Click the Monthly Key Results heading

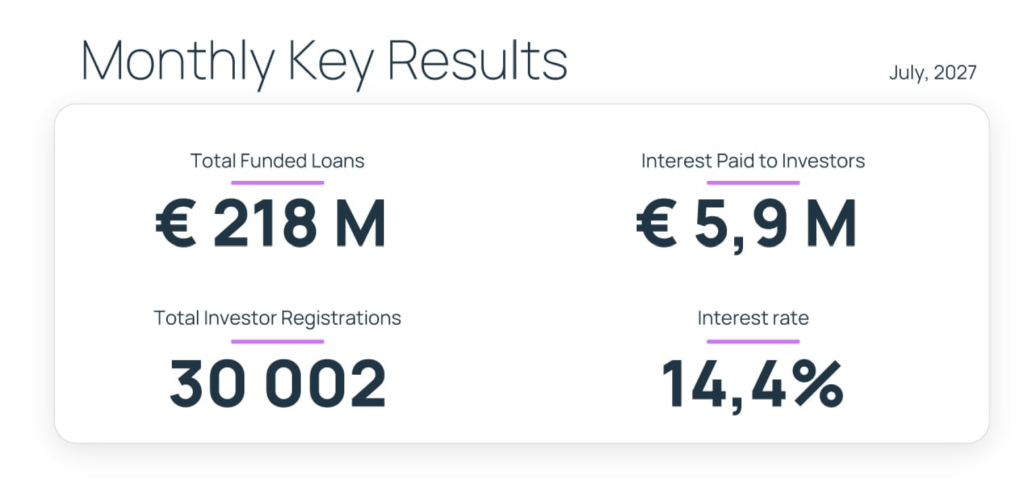324,63
